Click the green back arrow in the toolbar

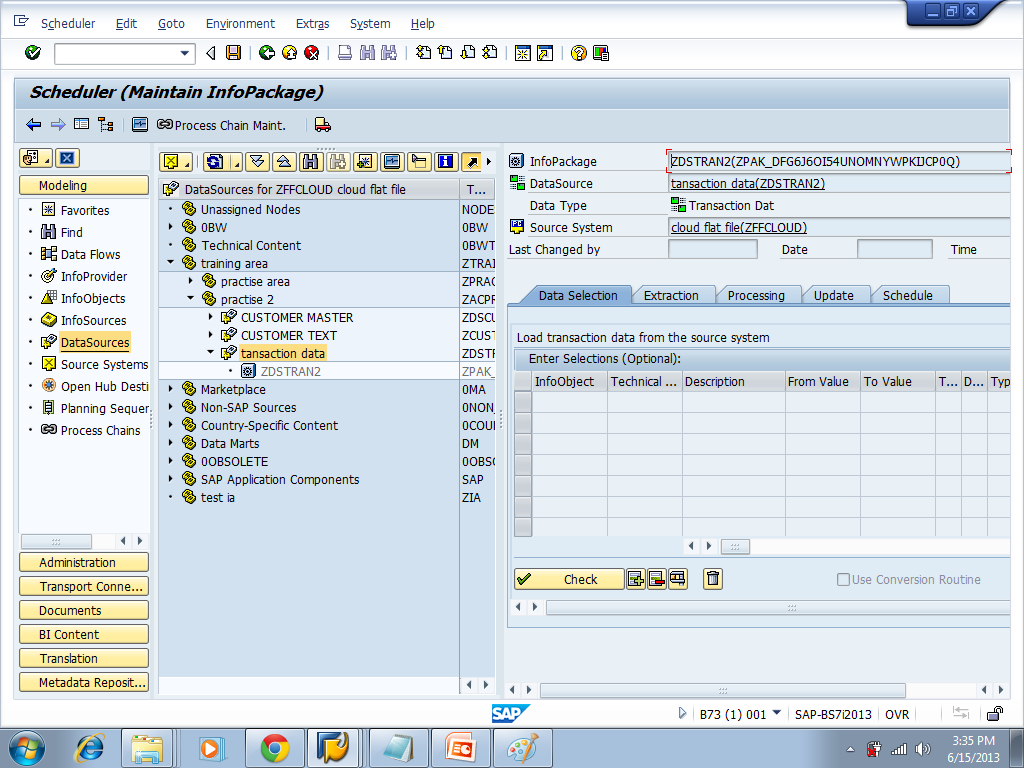(x=266, y=53)
